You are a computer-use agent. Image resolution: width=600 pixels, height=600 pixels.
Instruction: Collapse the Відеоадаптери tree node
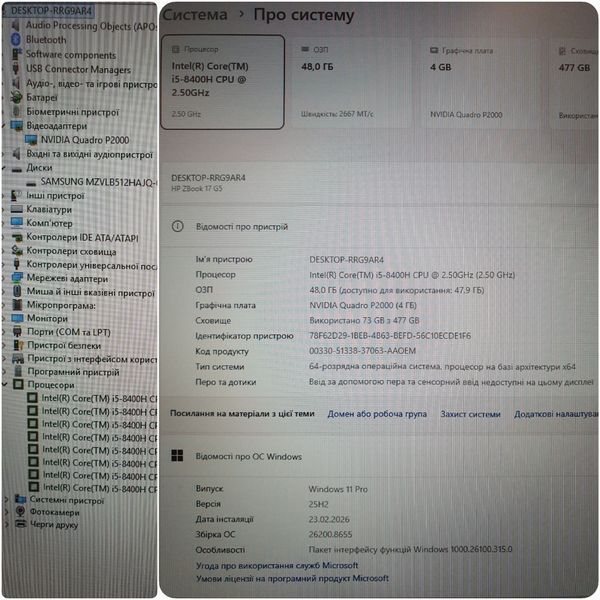point(3,126)
